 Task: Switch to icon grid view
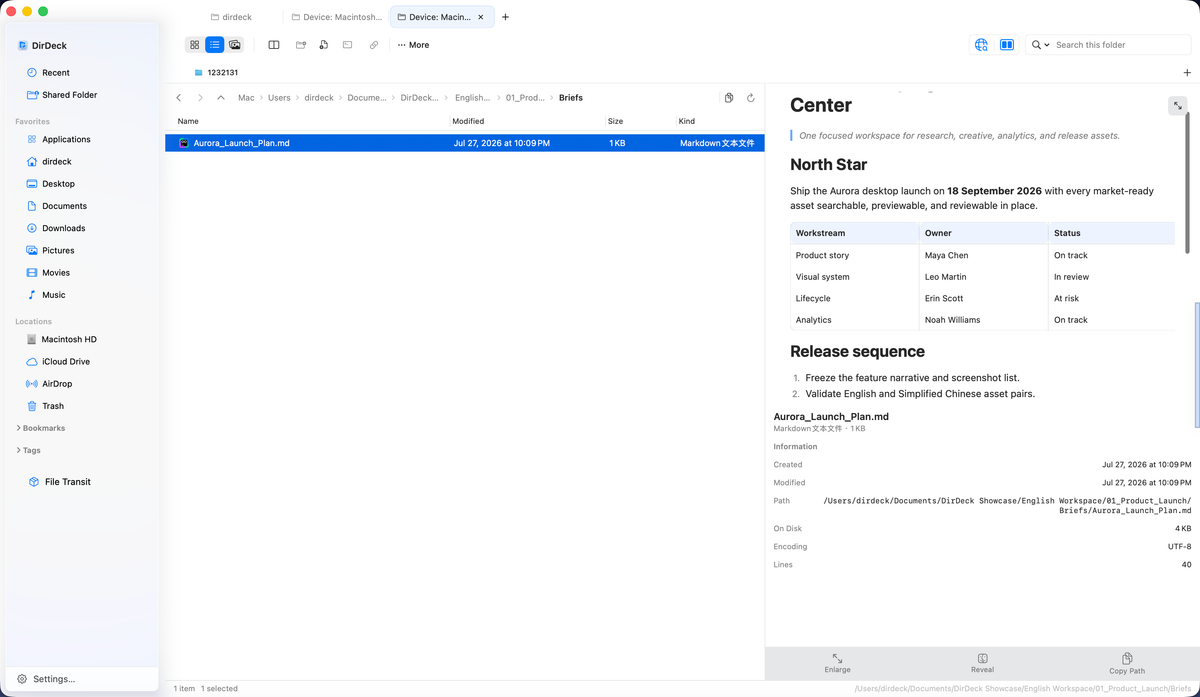coord(194,45)
